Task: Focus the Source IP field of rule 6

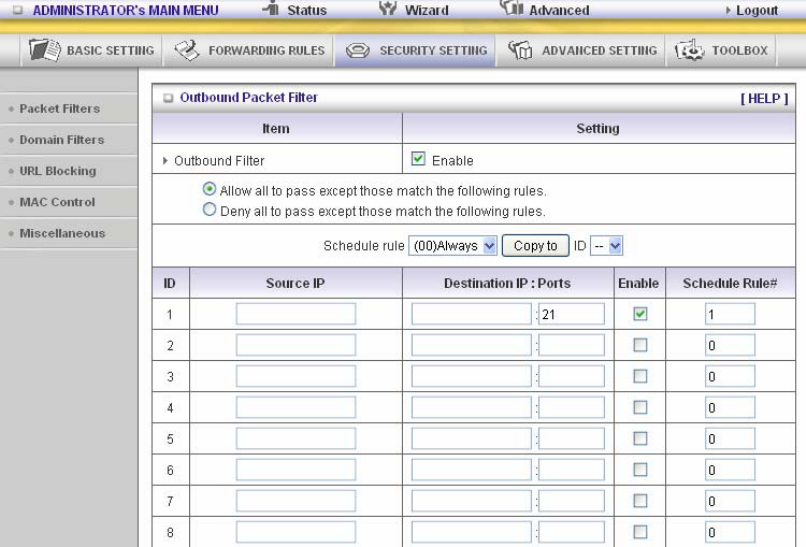Action: tap(296, 470)
